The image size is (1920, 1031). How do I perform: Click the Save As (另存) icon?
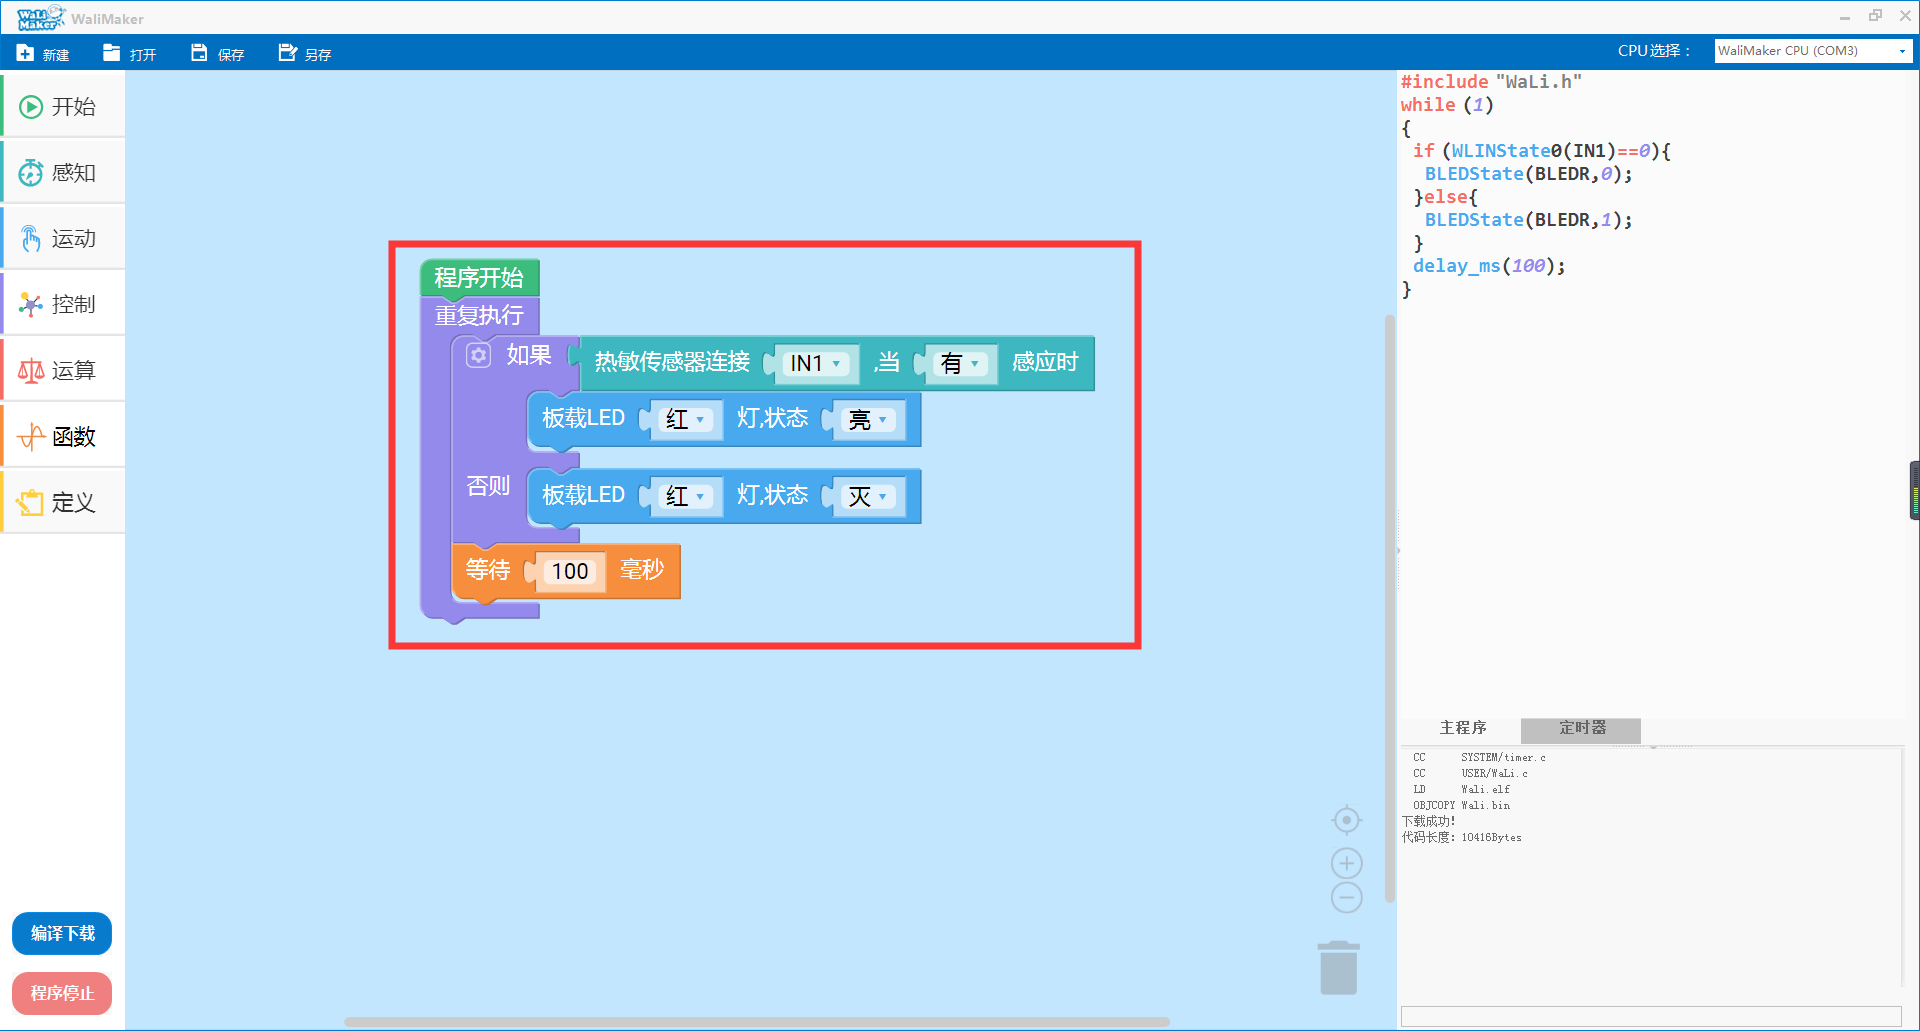288,53
